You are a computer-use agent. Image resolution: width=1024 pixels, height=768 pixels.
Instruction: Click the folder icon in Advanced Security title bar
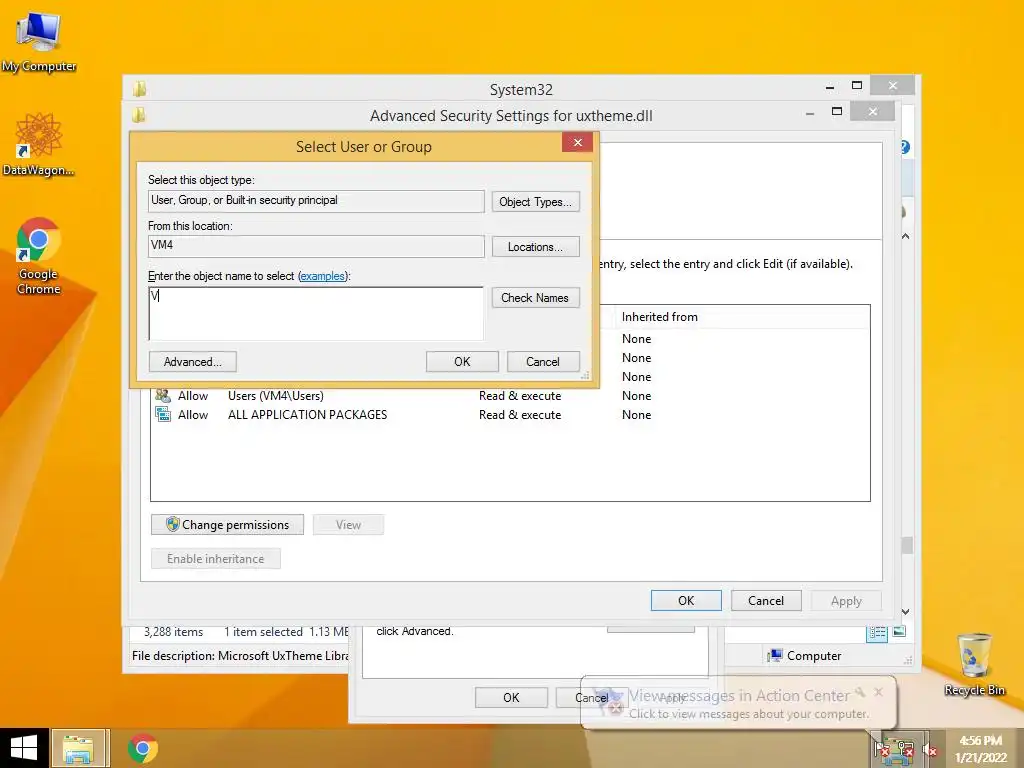pyautogui.click(x=139, y=116)
